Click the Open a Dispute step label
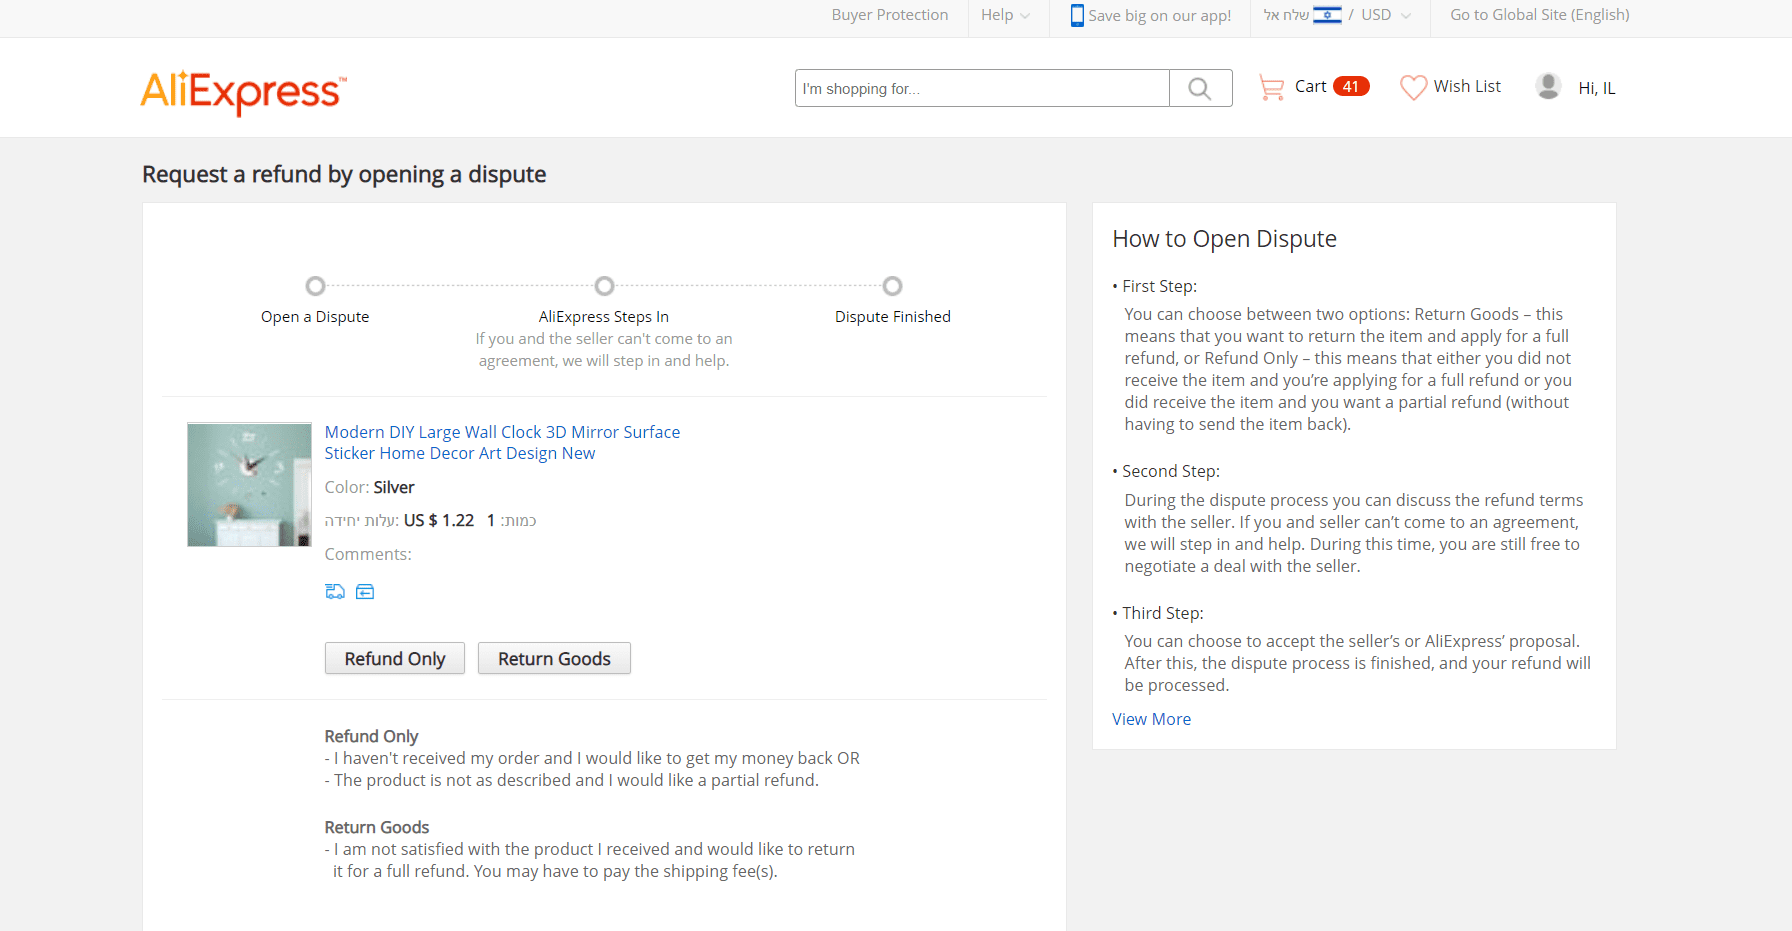 point(315,317)
